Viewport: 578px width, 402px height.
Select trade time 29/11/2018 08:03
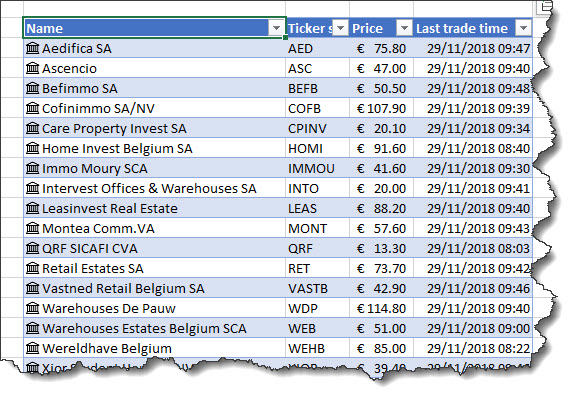point(473,248)
